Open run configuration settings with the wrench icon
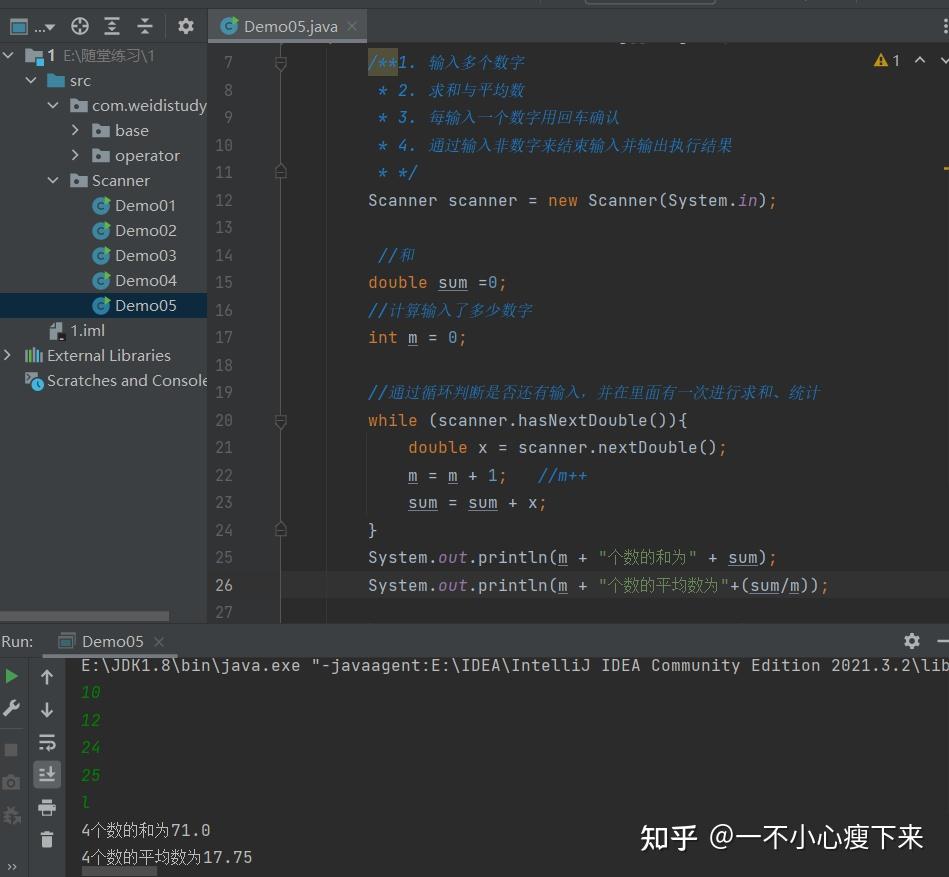Image resolution: width=949 pixels, height=877 pixels. [12, 708]
